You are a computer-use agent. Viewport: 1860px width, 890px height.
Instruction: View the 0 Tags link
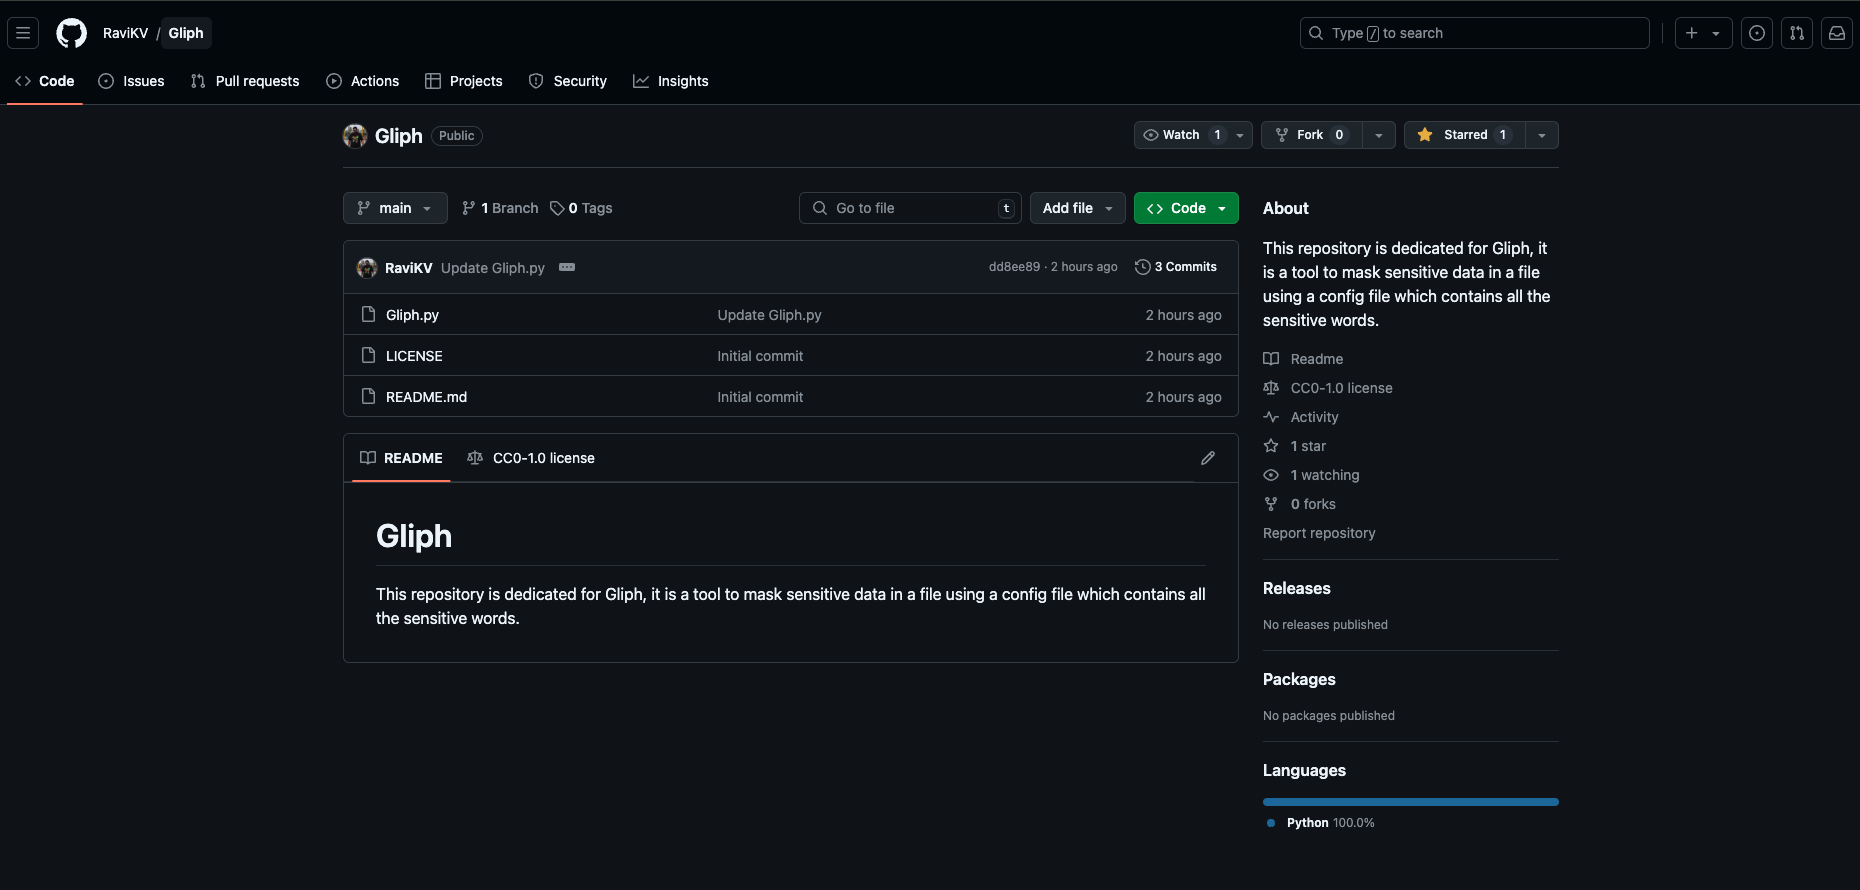[x=581, y=208]
